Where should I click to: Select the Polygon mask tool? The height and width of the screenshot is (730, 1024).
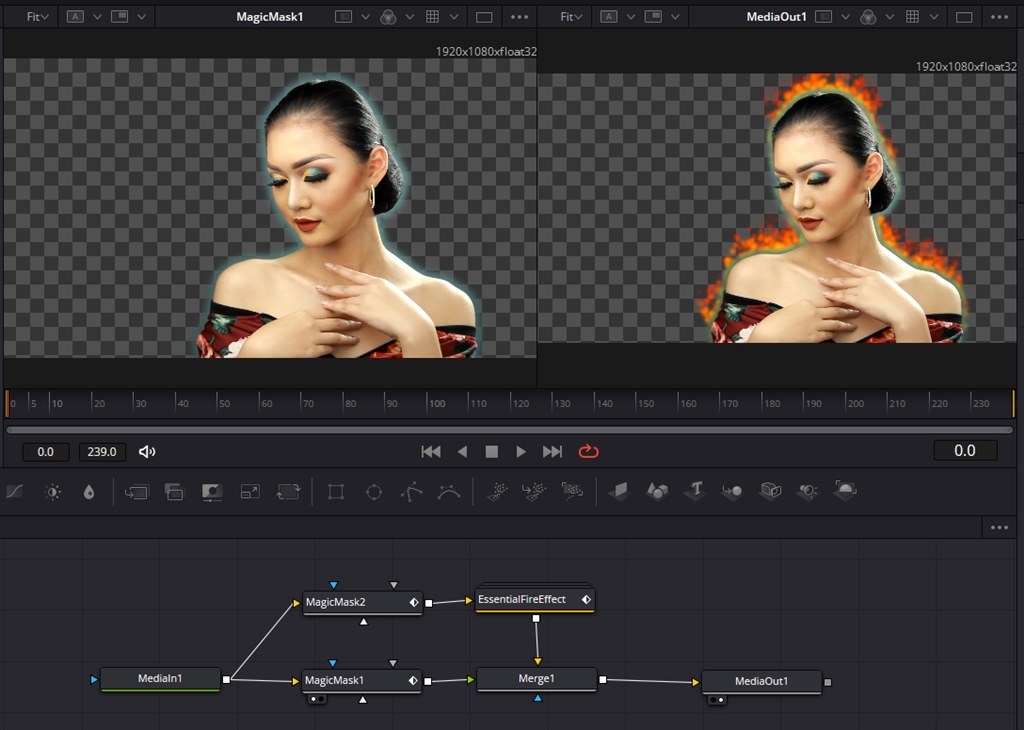click(411, 492)
